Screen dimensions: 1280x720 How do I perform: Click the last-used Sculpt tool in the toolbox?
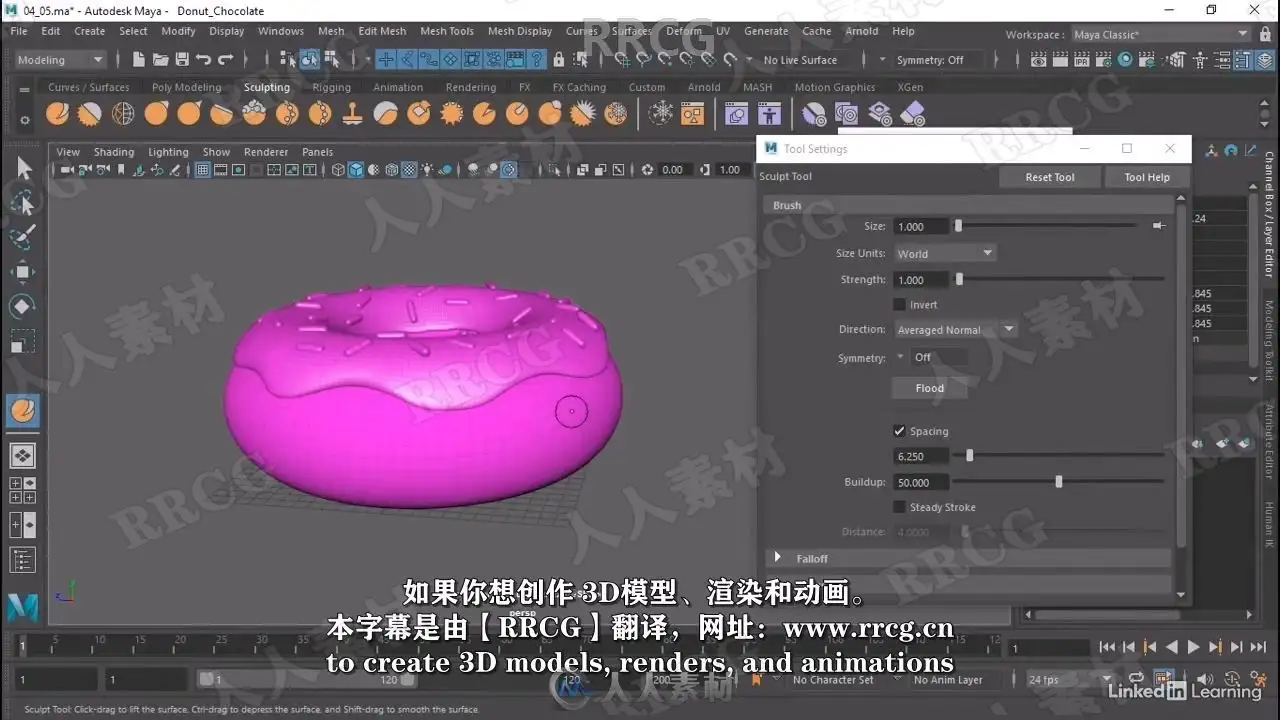(23, 410)
